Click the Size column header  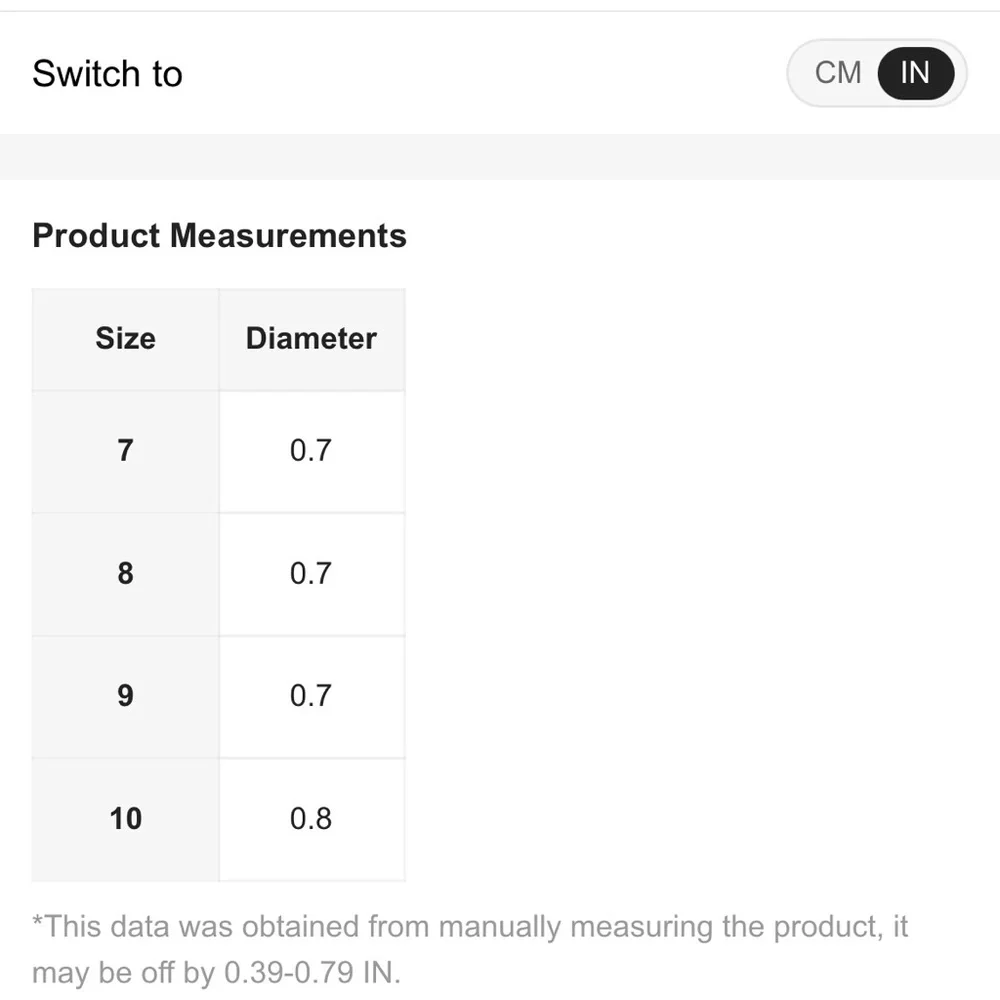pyautogui.click(x=125, y=339)
